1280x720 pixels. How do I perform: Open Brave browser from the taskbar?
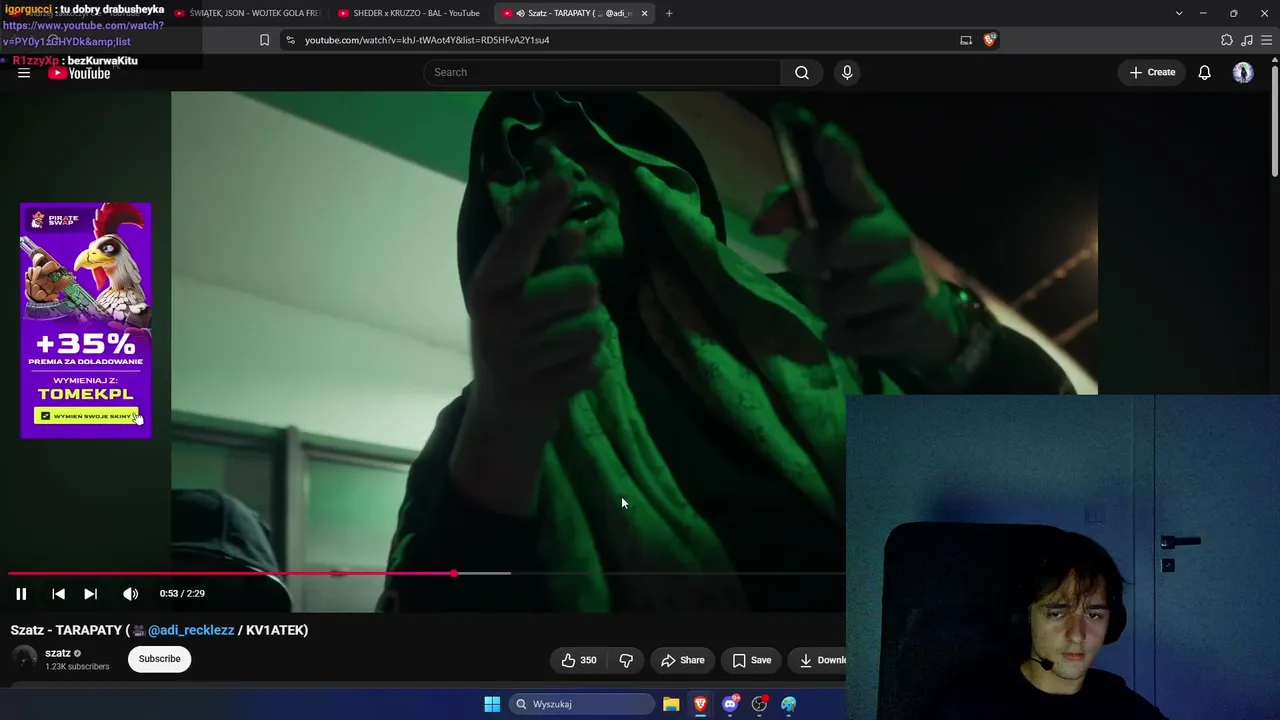pos(700,704)
